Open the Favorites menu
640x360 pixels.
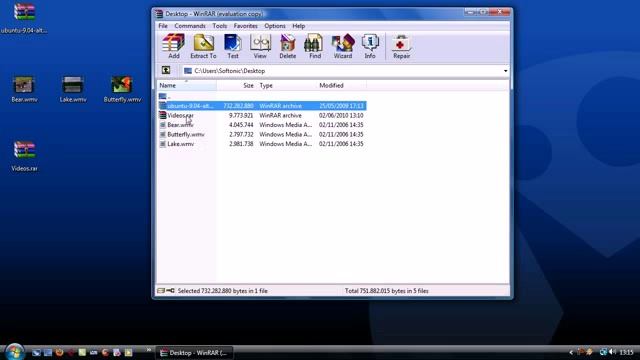point(245,26)
